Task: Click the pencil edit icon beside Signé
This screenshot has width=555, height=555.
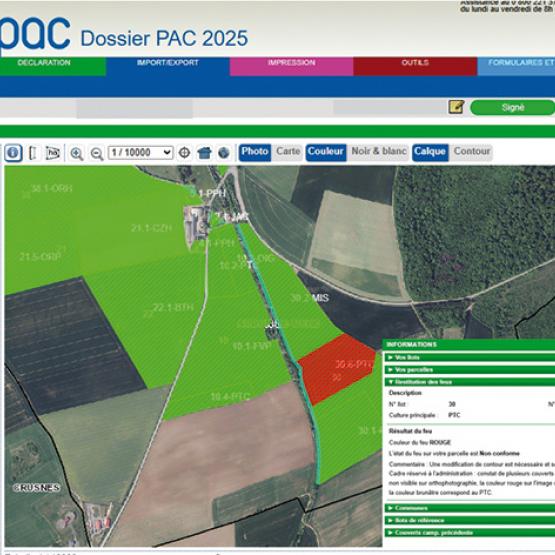Action: point(456,107)
